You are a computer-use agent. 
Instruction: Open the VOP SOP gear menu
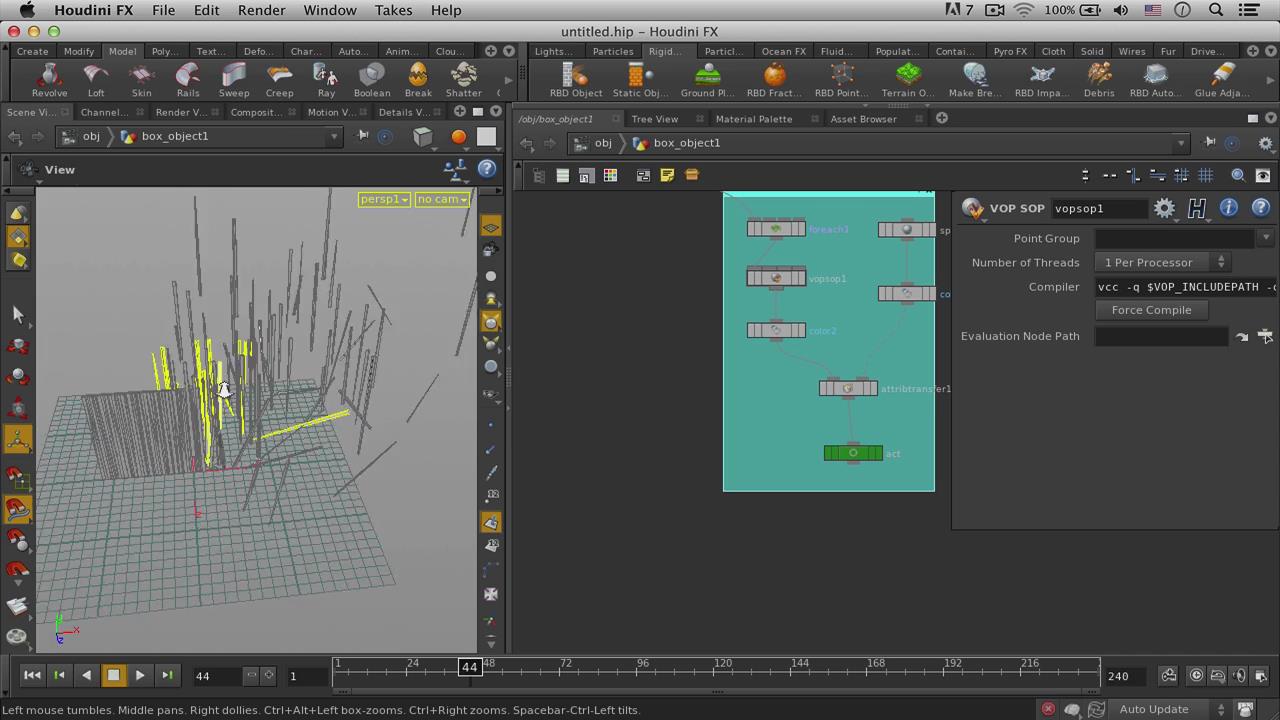tap(1164, 208)
